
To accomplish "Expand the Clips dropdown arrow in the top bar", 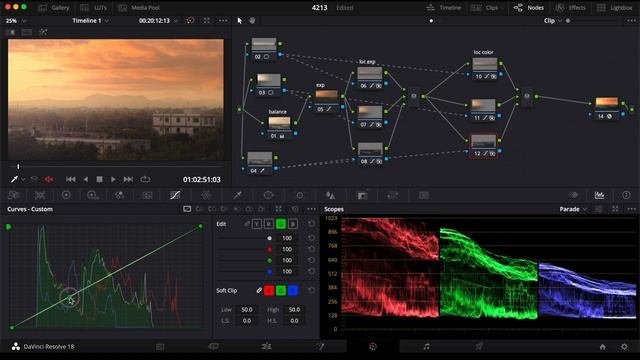I will point(502,8).
